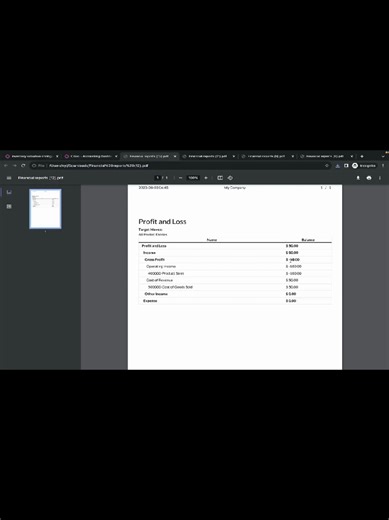Viewport: 389px width, 520px height.
Task: Click the "Cost of Goods Sold" account row
Action: (235, 287)
